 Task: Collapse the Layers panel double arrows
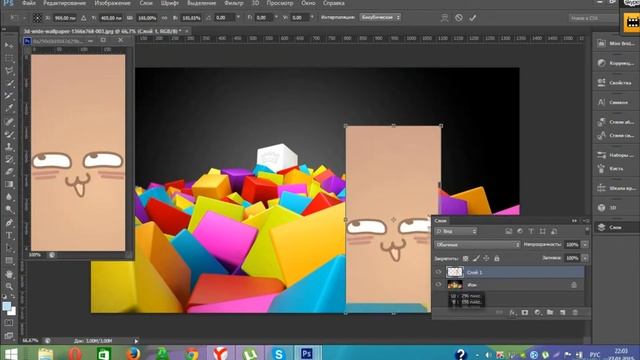(x=575, y=221)
